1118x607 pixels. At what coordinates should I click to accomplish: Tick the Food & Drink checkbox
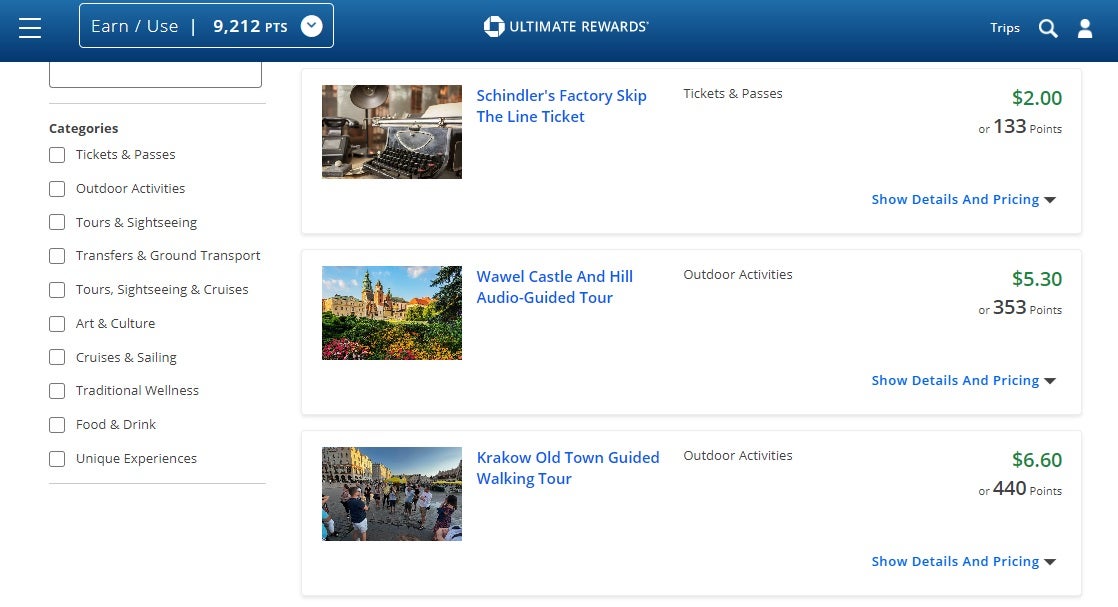[x=58, y=425]
